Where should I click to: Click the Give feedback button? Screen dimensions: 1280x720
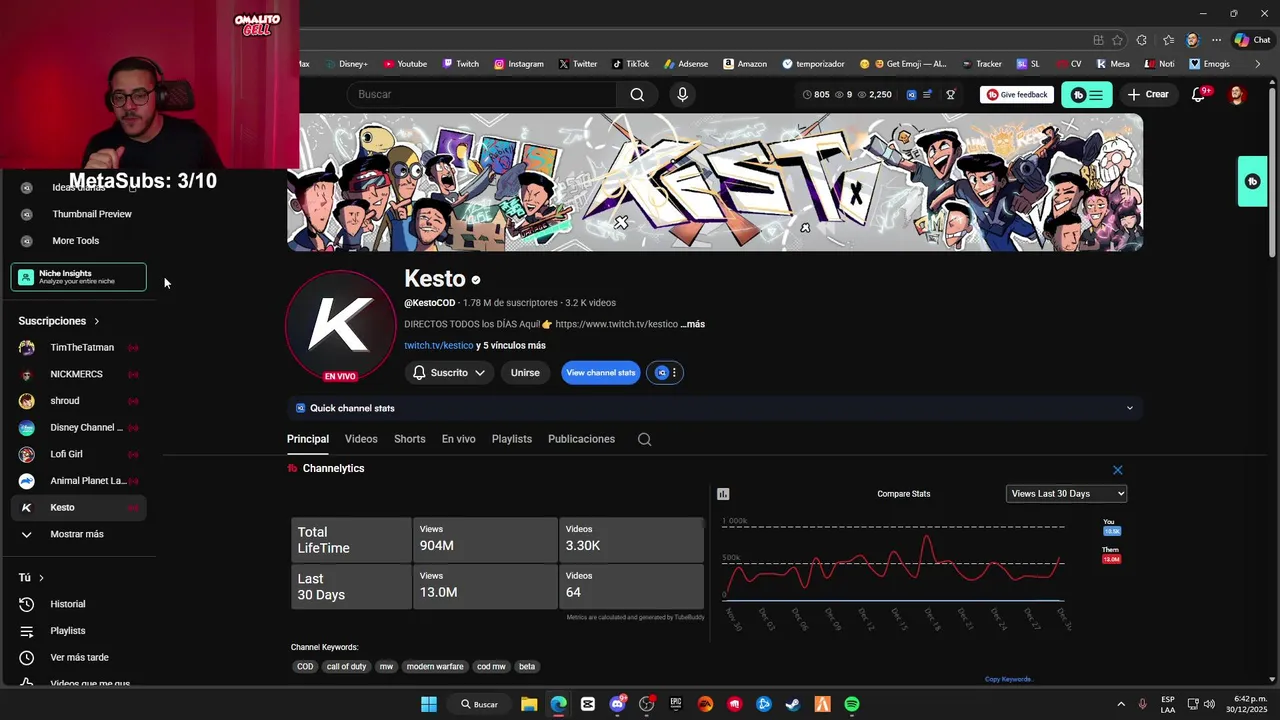click(x=1017, y=95)
